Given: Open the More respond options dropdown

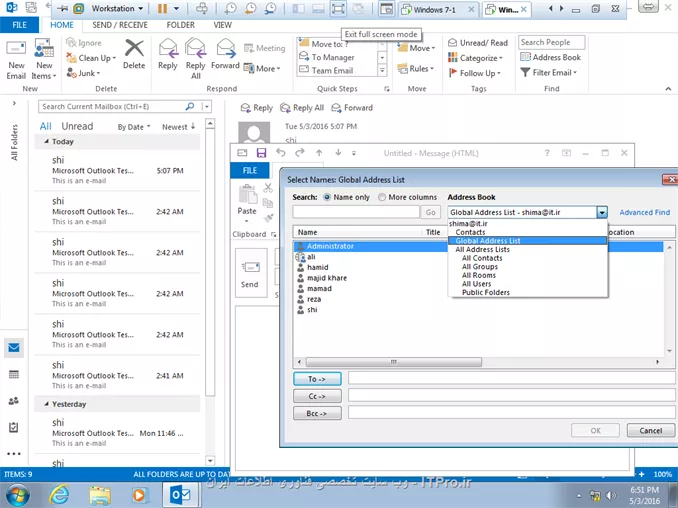Looking at the screenshot, I should point(262,68).
